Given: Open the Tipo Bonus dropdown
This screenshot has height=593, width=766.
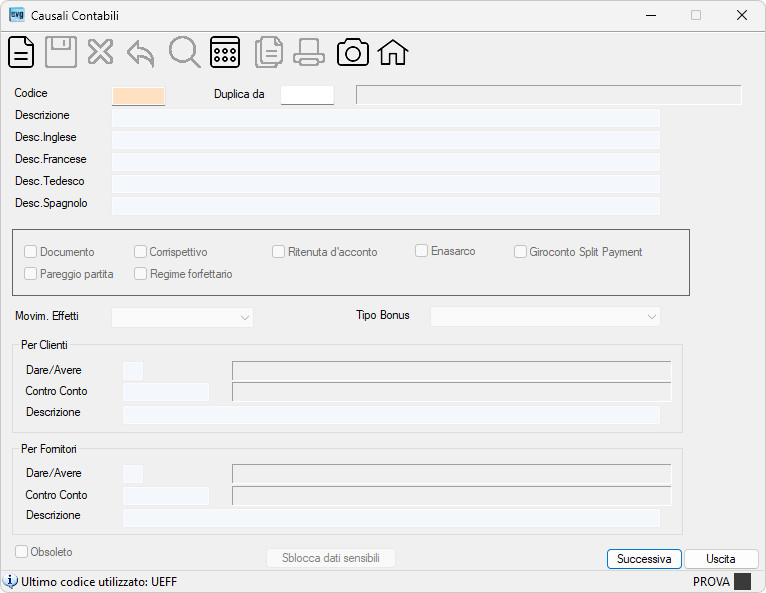Looking at the screenshot, I should tap(545, 317).
